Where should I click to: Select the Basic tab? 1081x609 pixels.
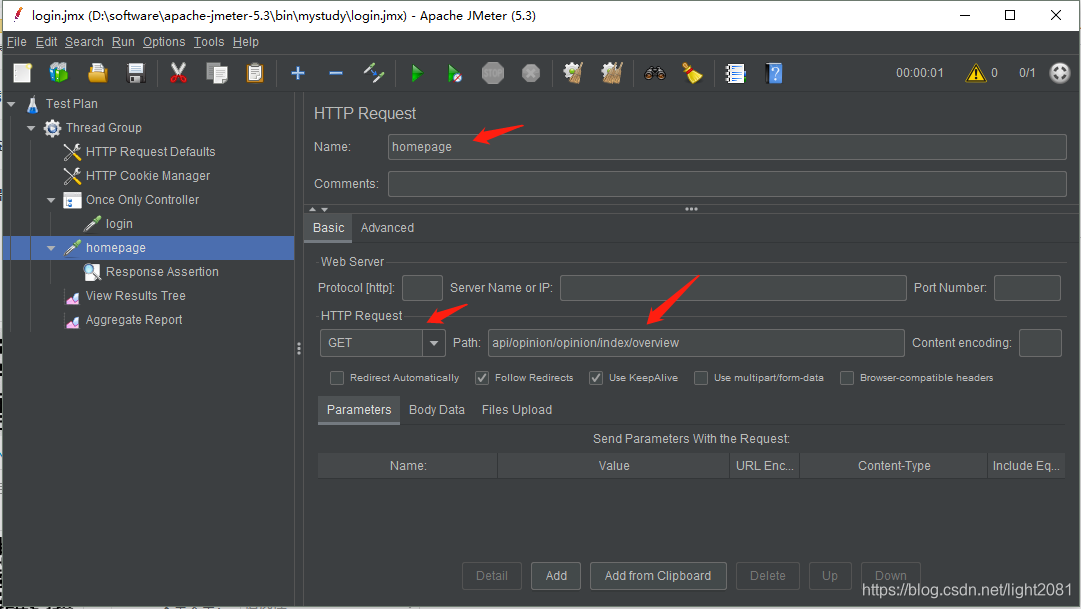[x=328, y=228]
